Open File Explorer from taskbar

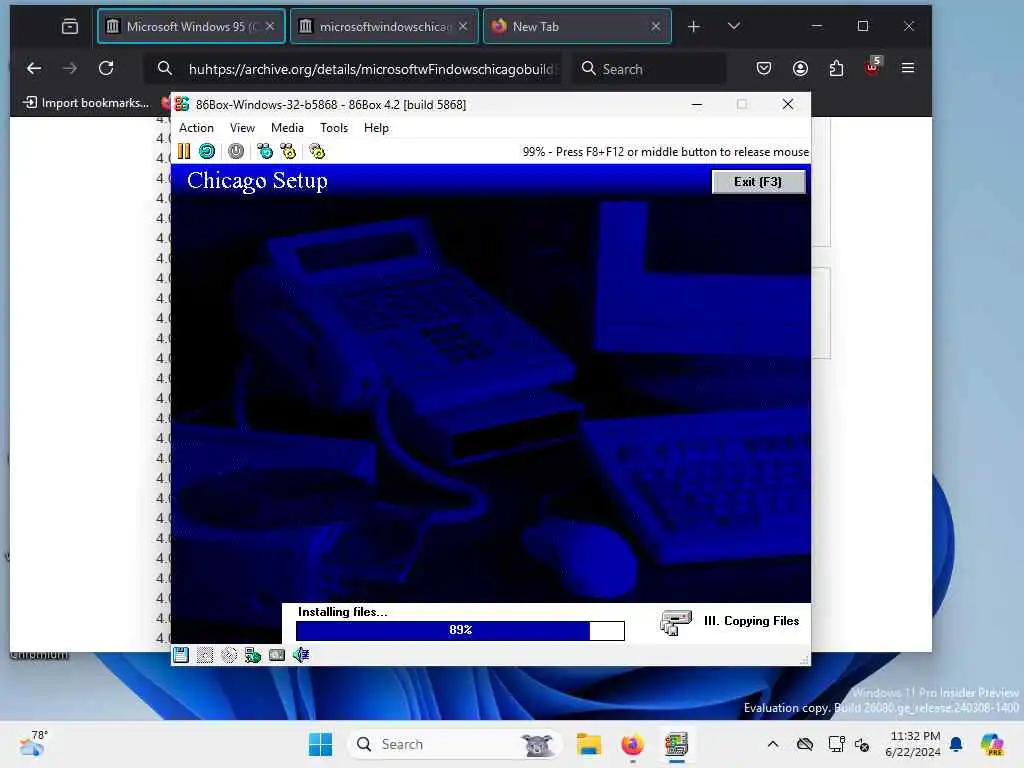[588, 744]
